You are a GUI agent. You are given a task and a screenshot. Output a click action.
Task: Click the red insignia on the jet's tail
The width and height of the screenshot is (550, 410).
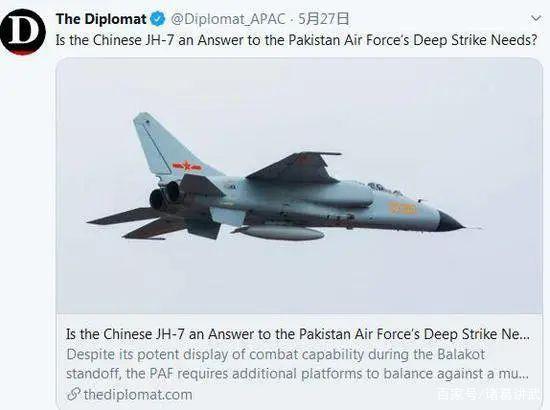pos(187,166)
